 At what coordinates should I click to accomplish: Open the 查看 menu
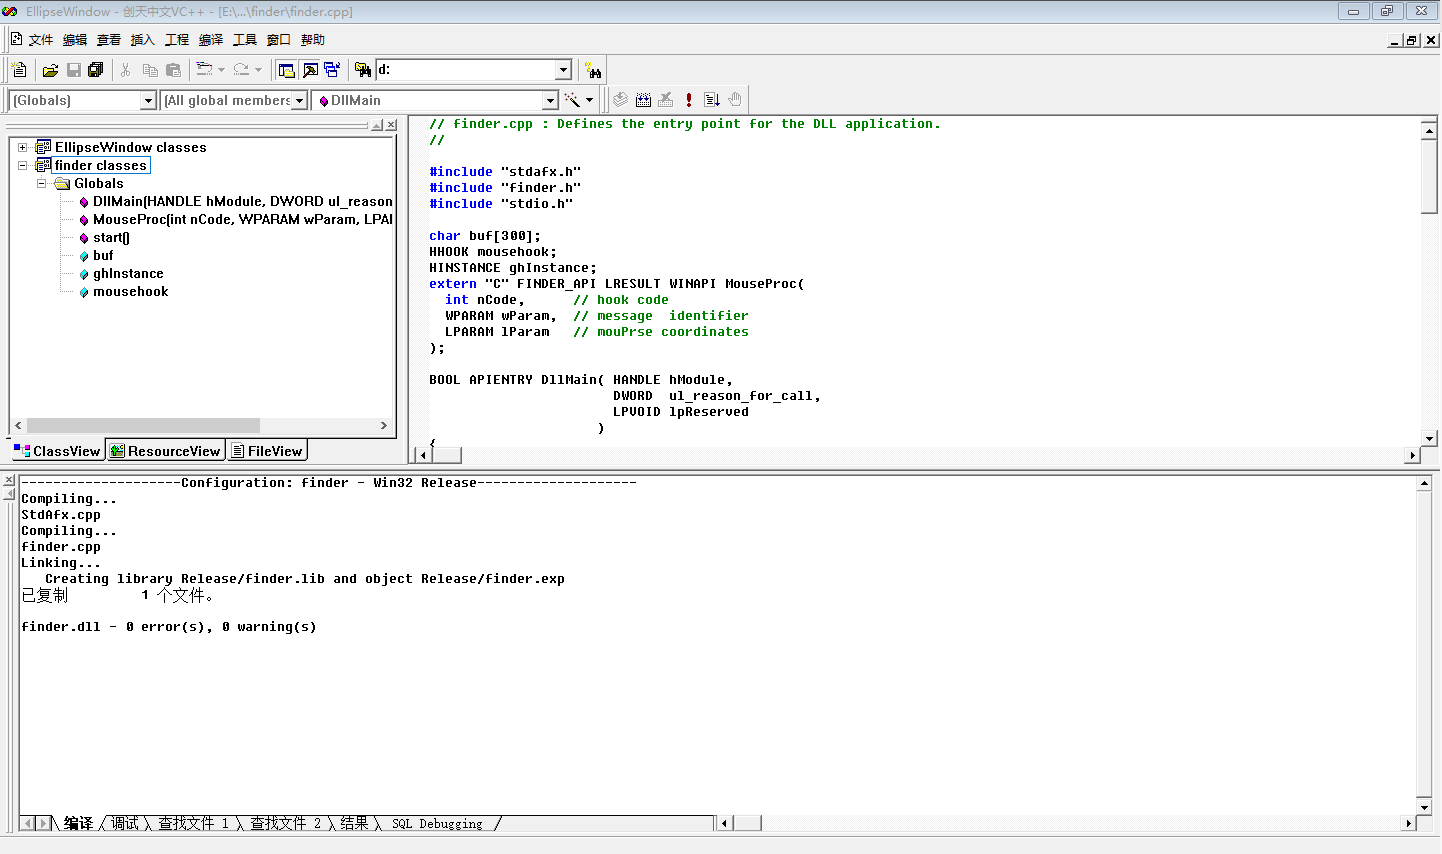[x=109, y=40]
